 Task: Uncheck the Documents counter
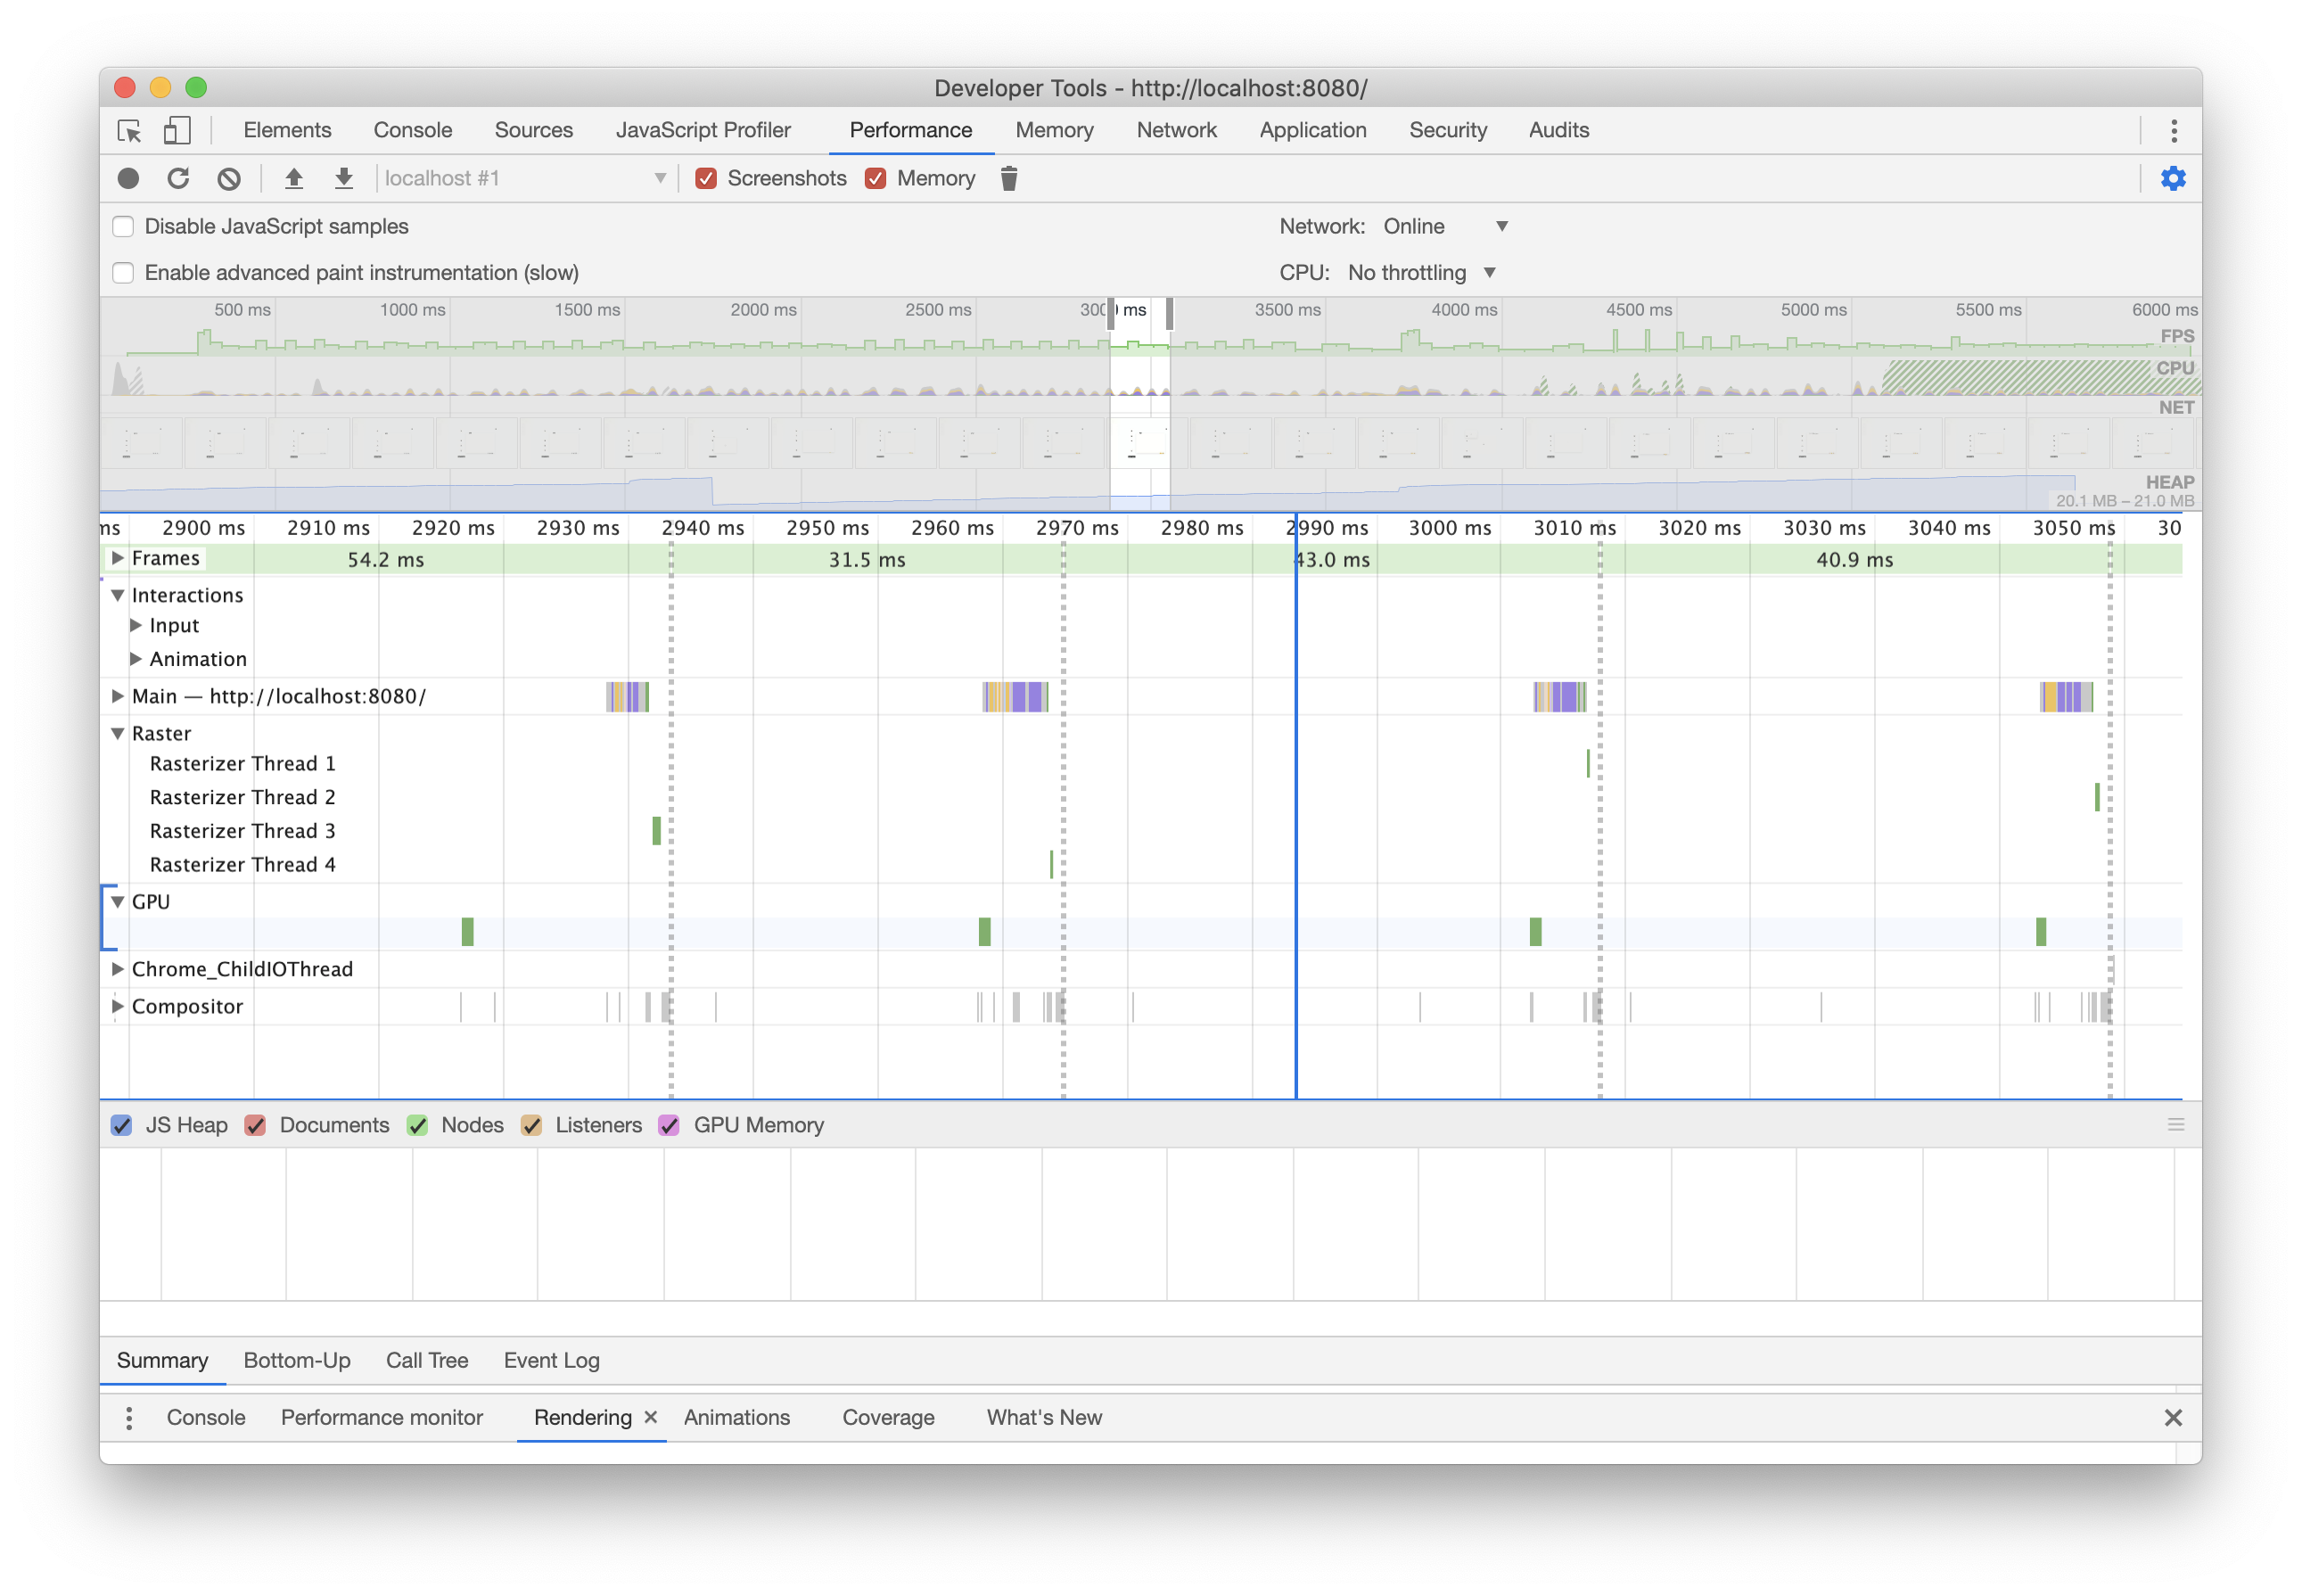point(255,1125)
